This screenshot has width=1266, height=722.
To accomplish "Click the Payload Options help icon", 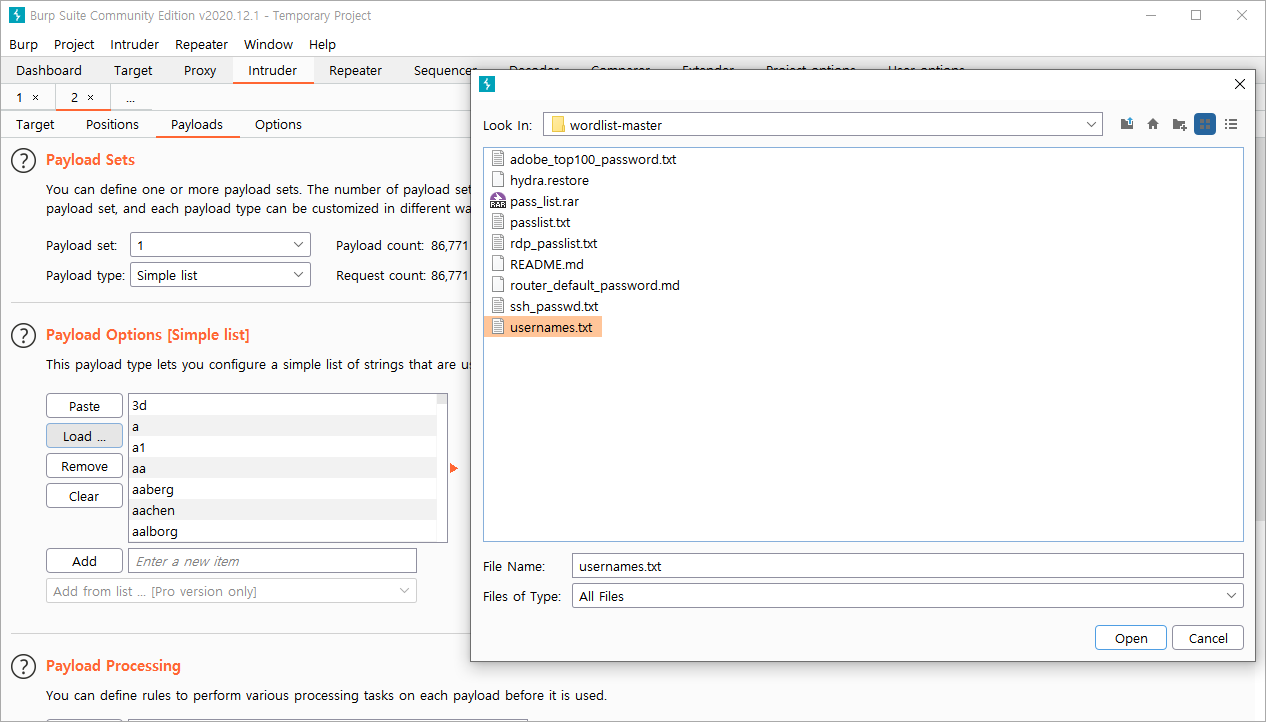I will tap(23, 335).
